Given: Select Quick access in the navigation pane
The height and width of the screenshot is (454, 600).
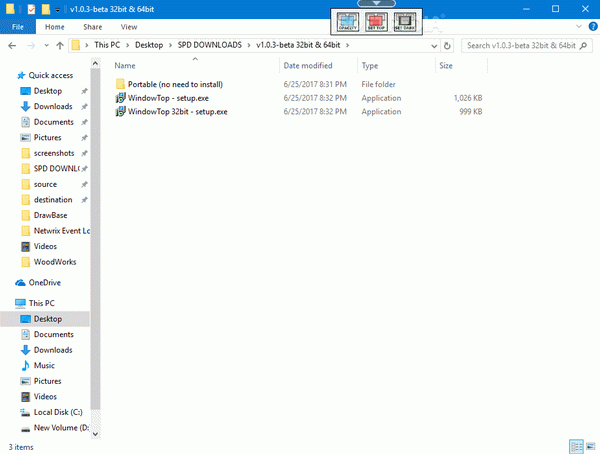Looking at the screenshot, I should point(51,75).
